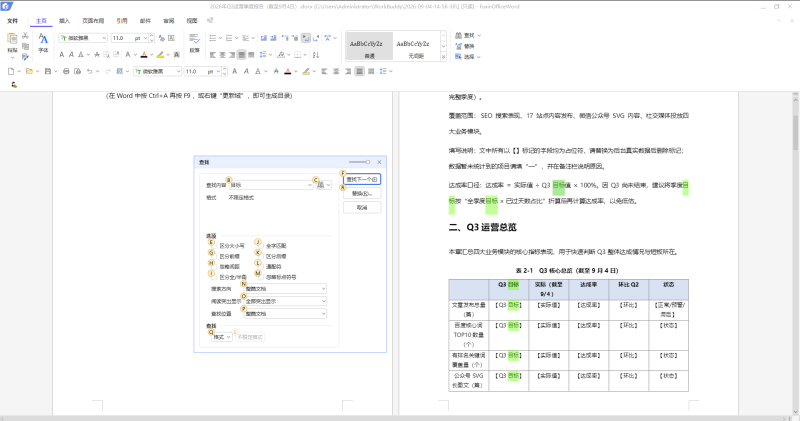Click the ribbon yellow highlight color swatch
This screenshot has height=421, width=800.
(160, 55)
